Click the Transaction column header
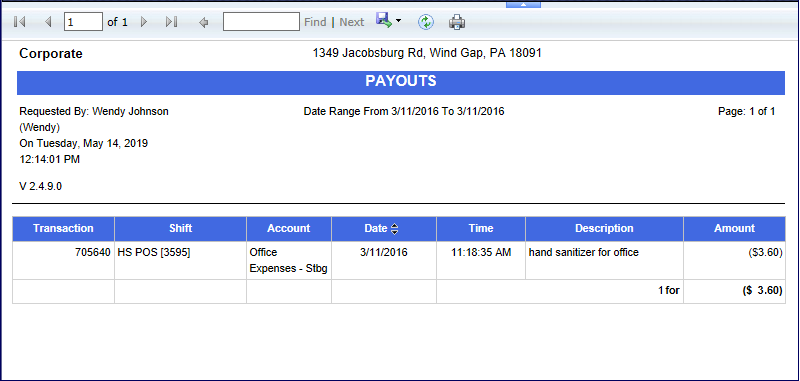The height and width of the screenshot is (381, 800). tap(63, 228)
